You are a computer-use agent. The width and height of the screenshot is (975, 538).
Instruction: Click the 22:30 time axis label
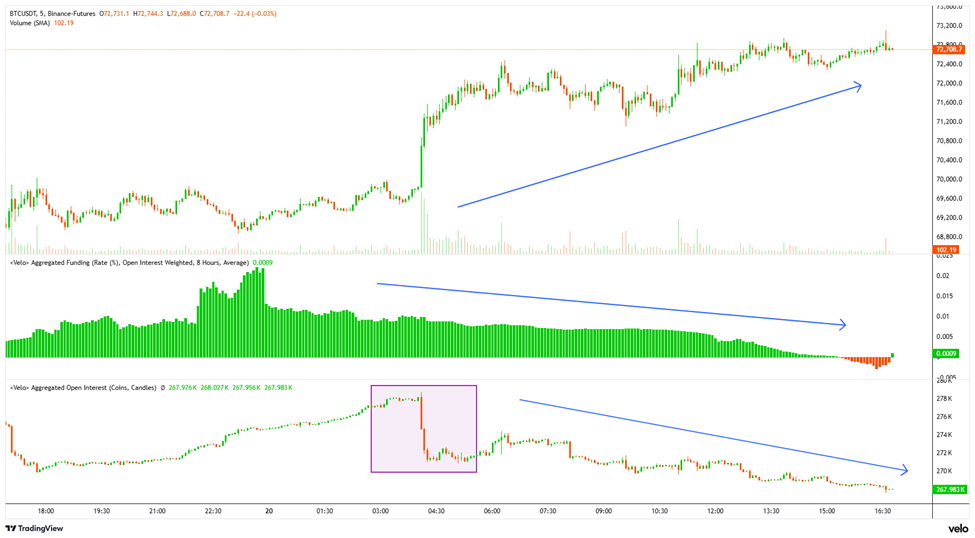213,511
